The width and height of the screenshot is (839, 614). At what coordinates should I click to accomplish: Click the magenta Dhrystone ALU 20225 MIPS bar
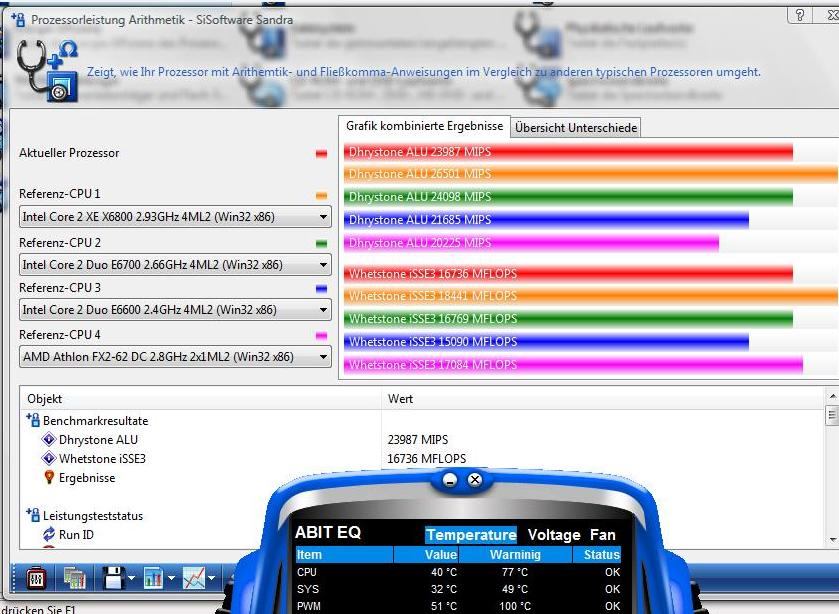(531, 243)
